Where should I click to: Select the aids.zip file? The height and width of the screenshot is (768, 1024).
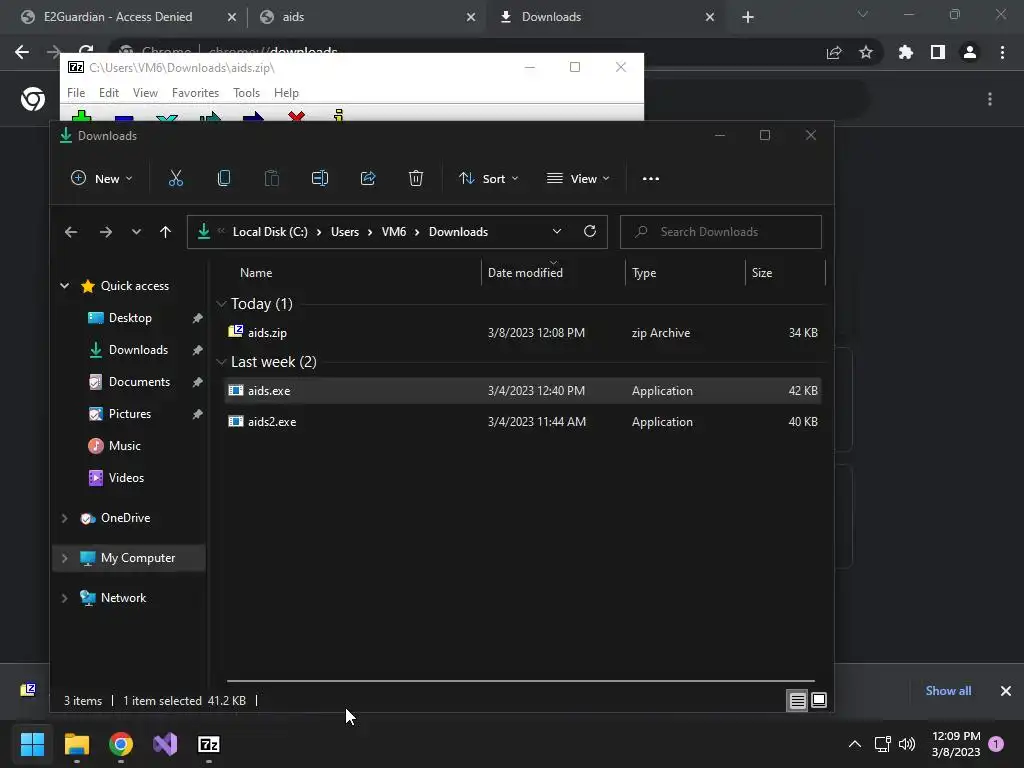point(522,332)
